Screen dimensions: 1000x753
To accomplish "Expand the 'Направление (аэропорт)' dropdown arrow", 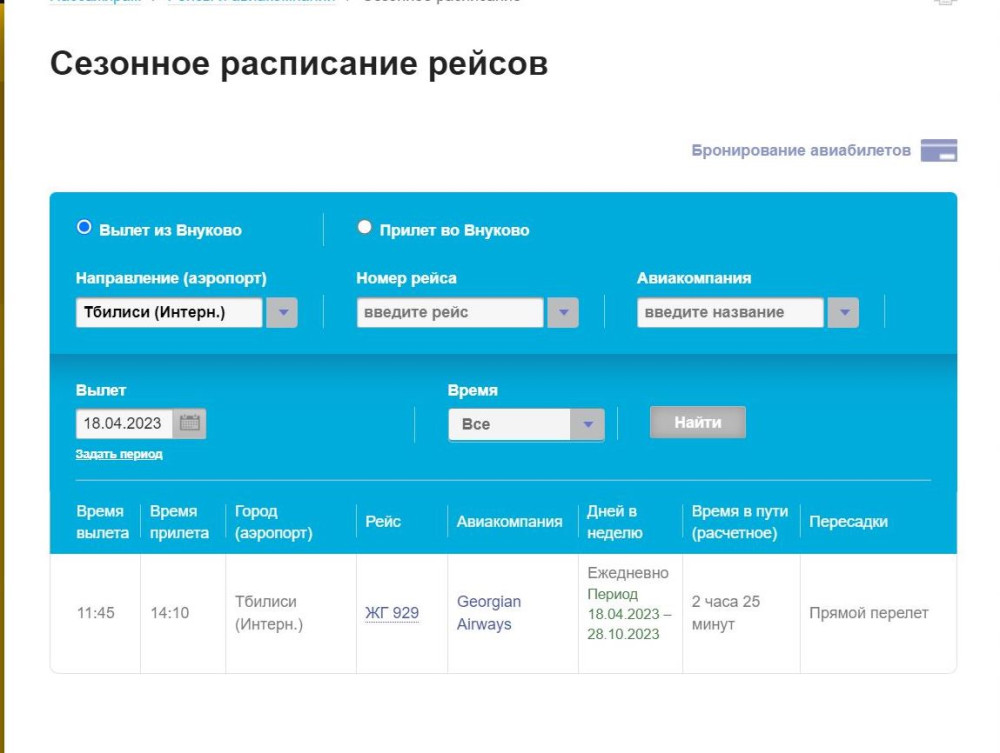I will tap(281, 313).
